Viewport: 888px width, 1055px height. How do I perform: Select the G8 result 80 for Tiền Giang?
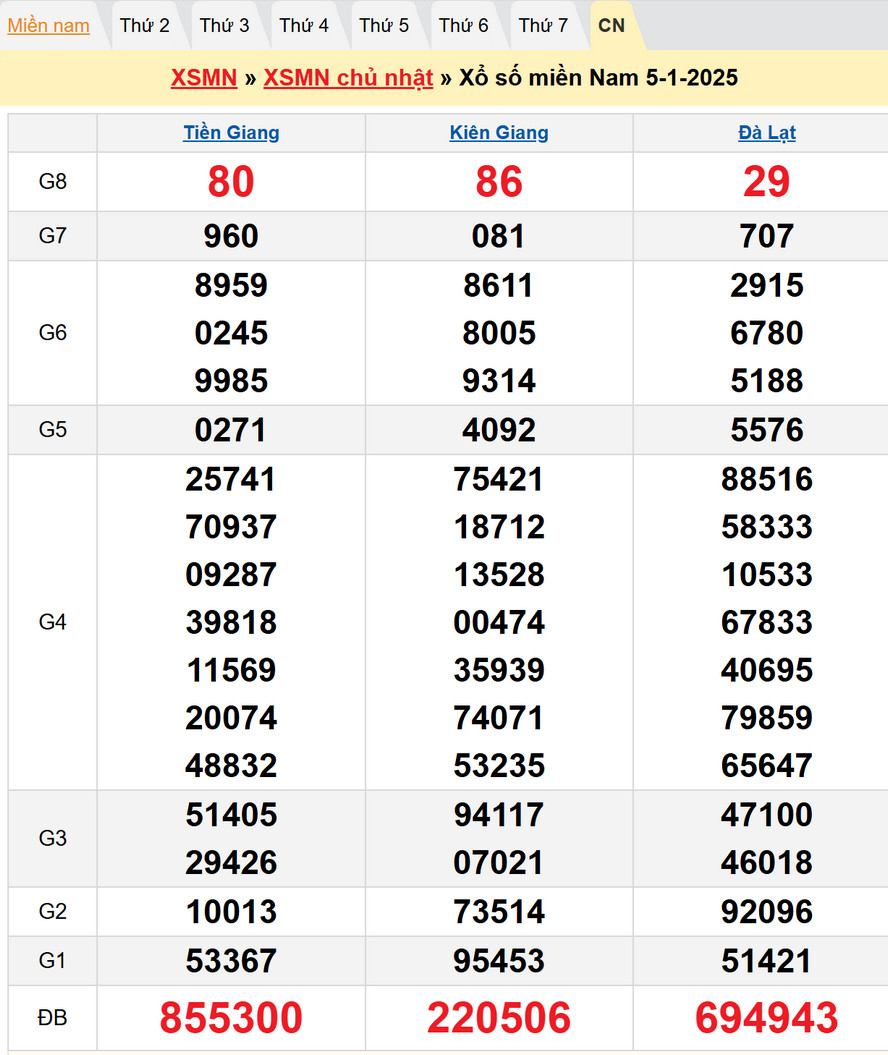tap(231, 182)
